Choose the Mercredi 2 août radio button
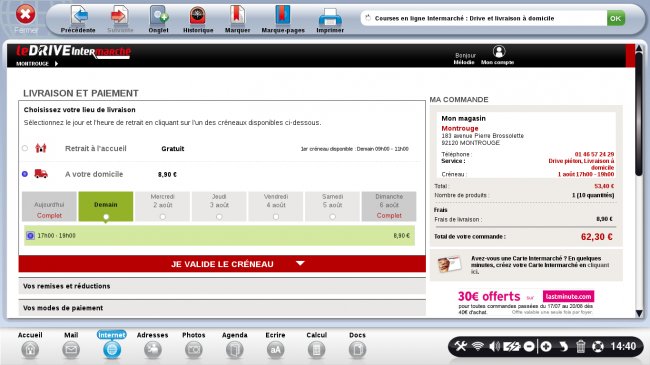The width and height of the screenshot is (650, 365). [162, 217]
